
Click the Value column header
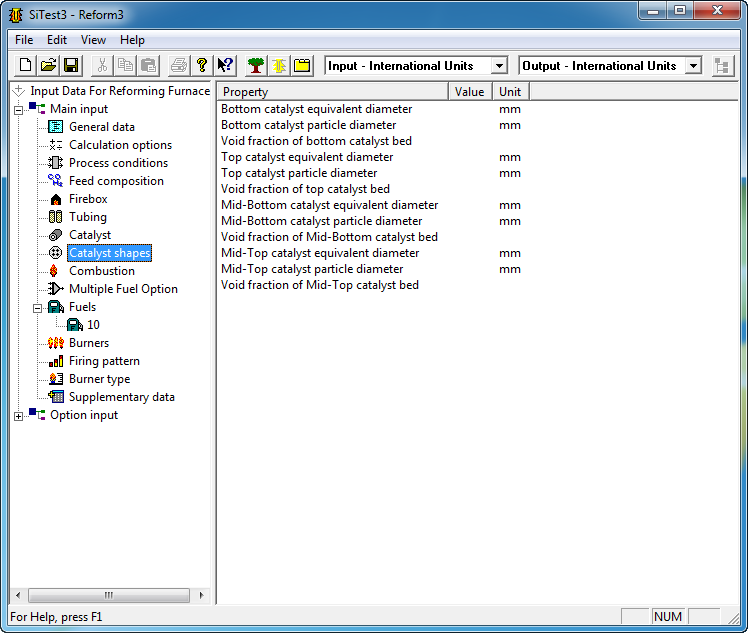click(x=470, y=92)
